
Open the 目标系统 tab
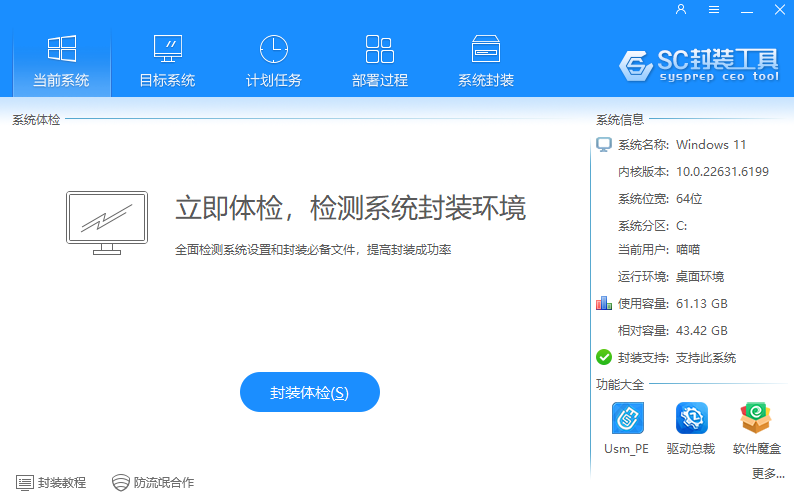(167, 62)
